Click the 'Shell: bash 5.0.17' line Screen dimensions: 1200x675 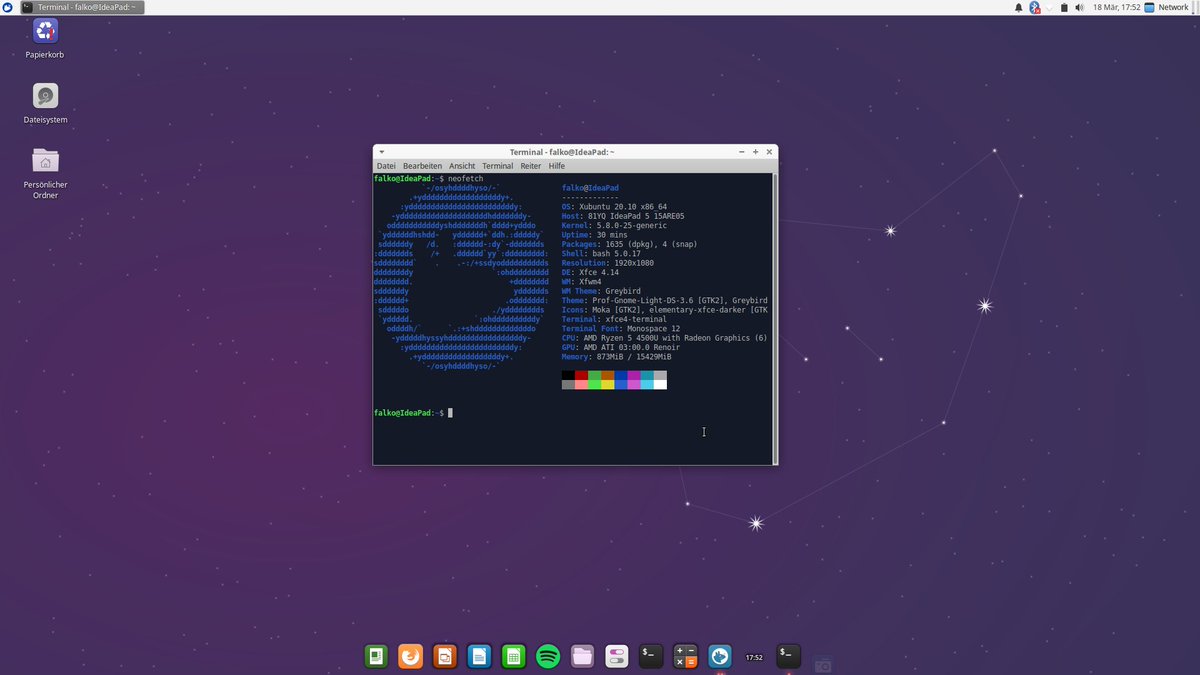tap(602, 254)
